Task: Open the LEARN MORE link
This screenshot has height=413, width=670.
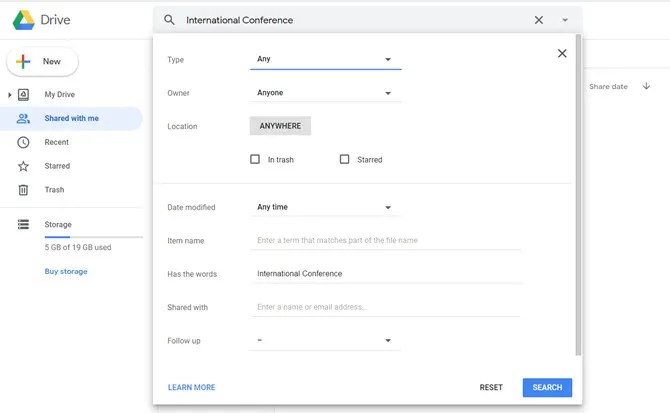Action: (191, 388)
